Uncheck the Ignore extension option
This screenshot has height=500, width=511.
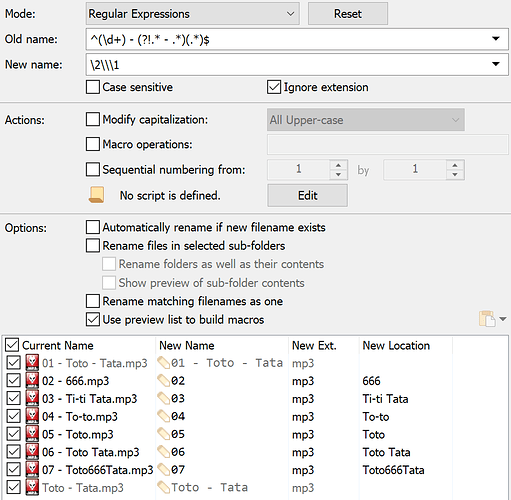click(x=274, y=87)
